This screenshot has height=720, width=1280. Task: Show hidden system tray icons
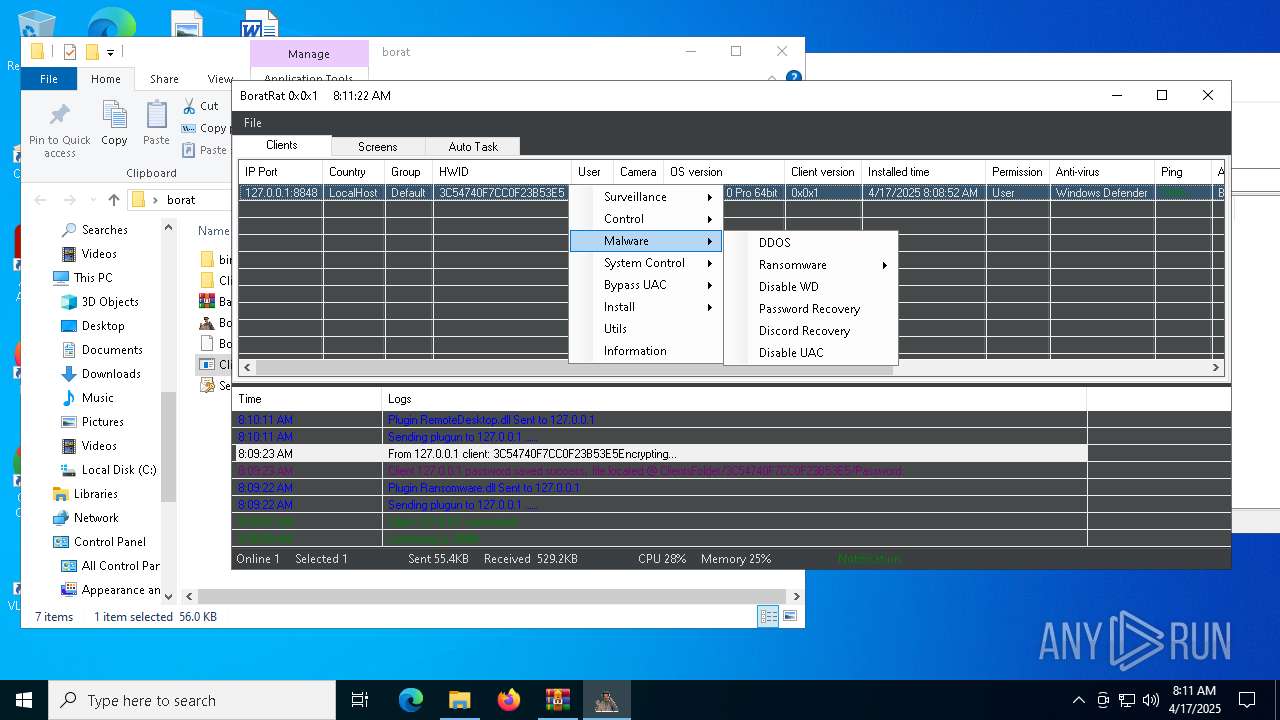pos(1078,700)
